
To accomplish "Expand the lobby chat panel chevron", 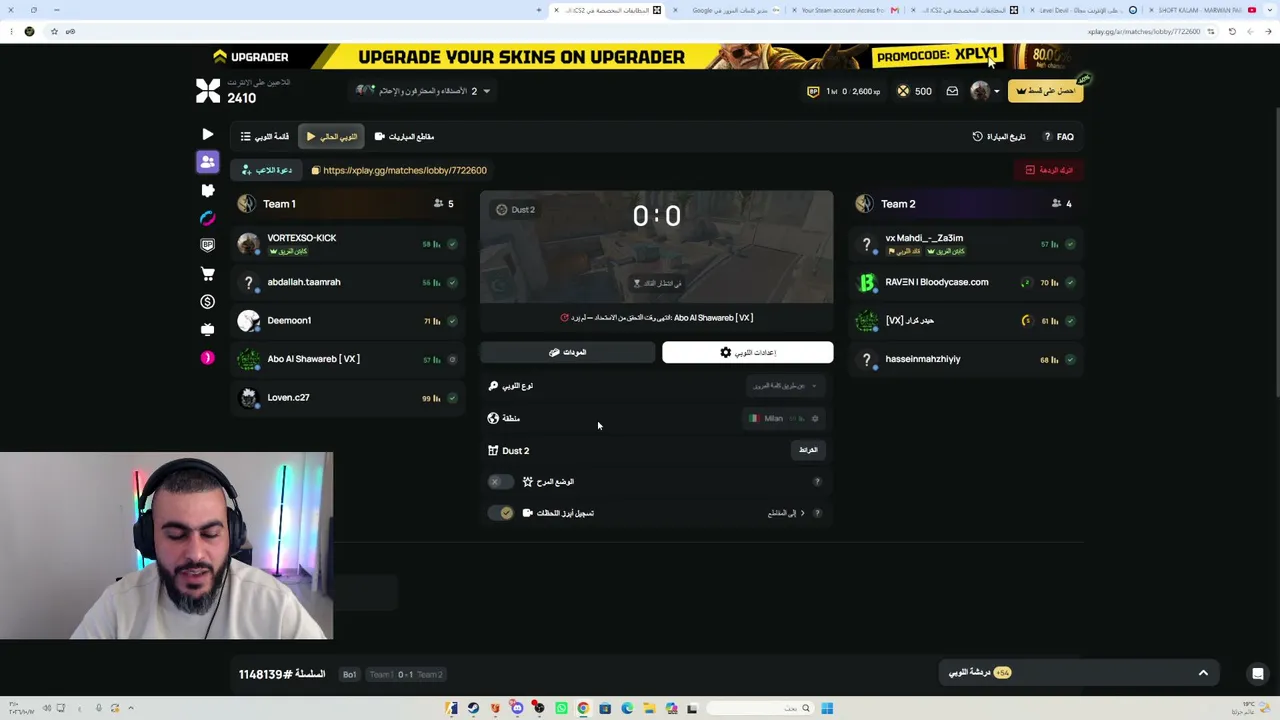I will pos(1203,673).
